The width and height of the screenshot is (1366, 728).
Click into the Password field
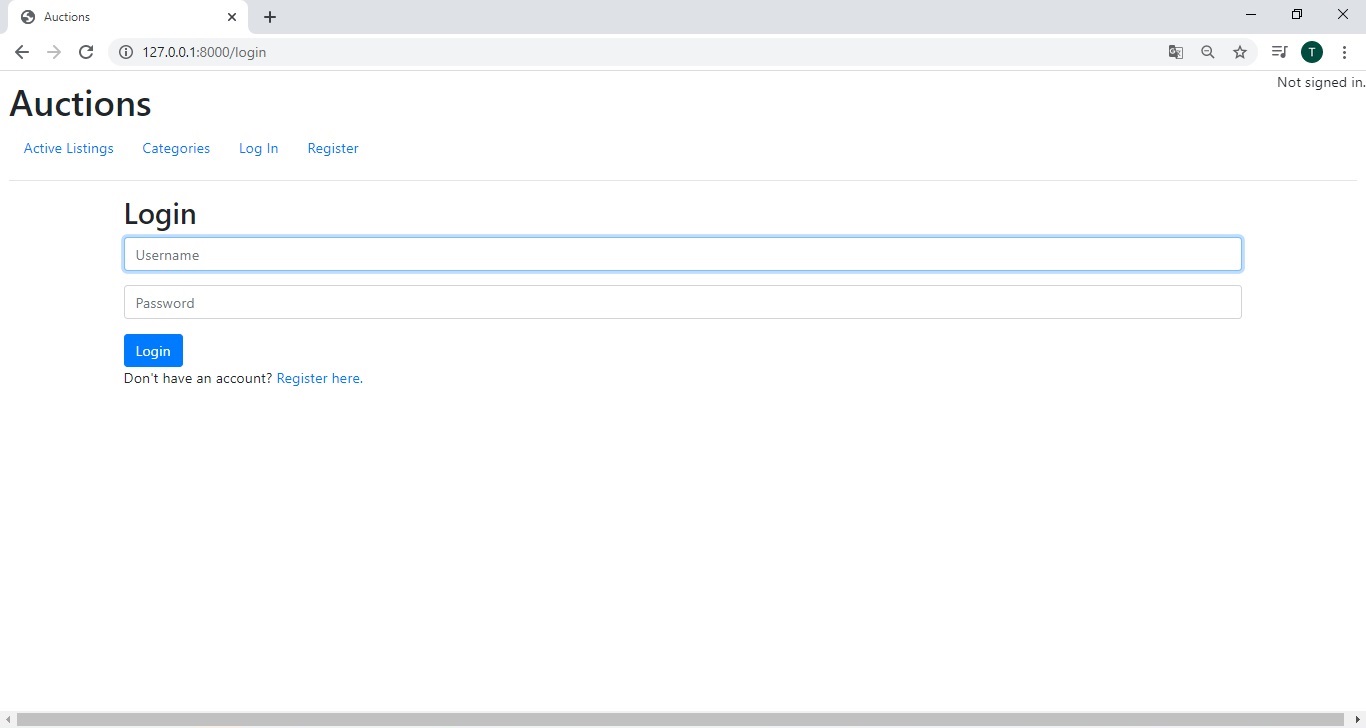coord(682,303)
